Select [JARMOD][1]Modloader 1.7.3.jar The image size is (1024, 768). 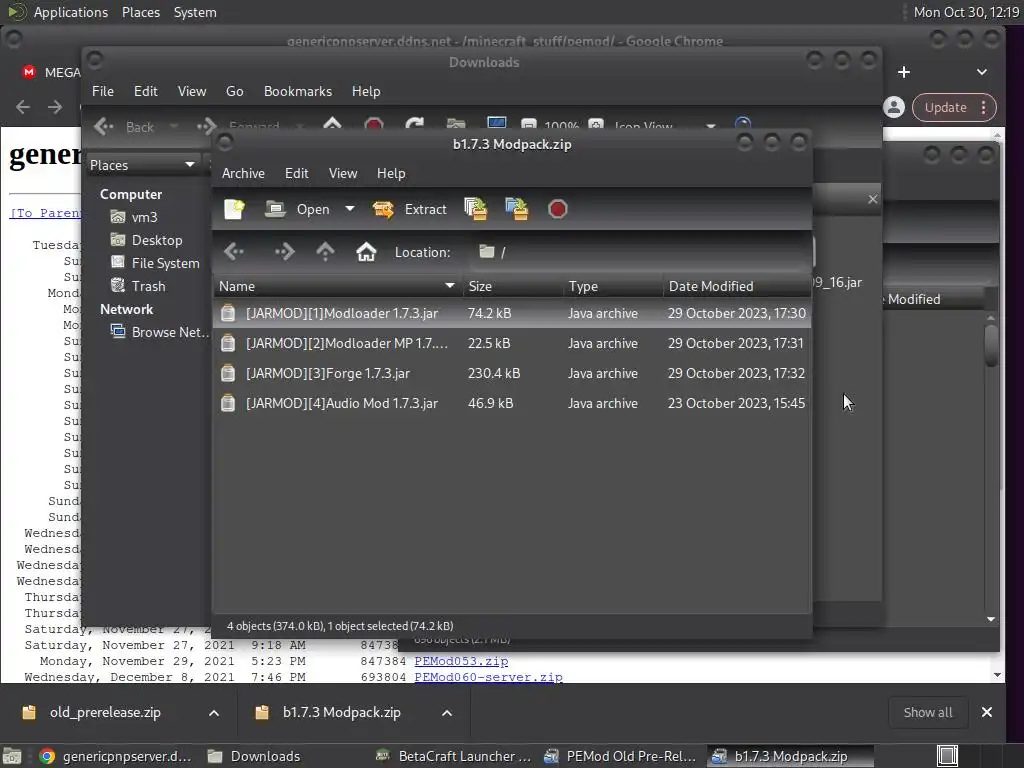(x=512, y=313)
